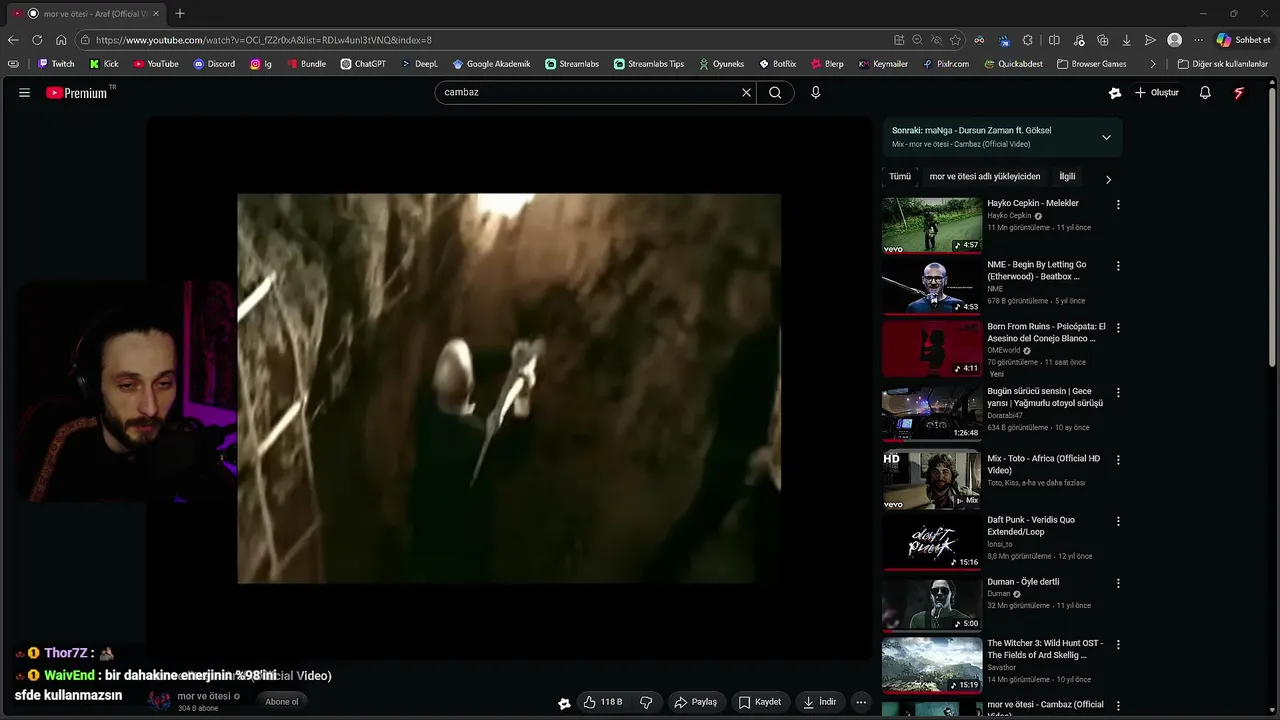Open options for The Witcher 3 video
Screen dimensions: 1280x720
pos(1118,645)
